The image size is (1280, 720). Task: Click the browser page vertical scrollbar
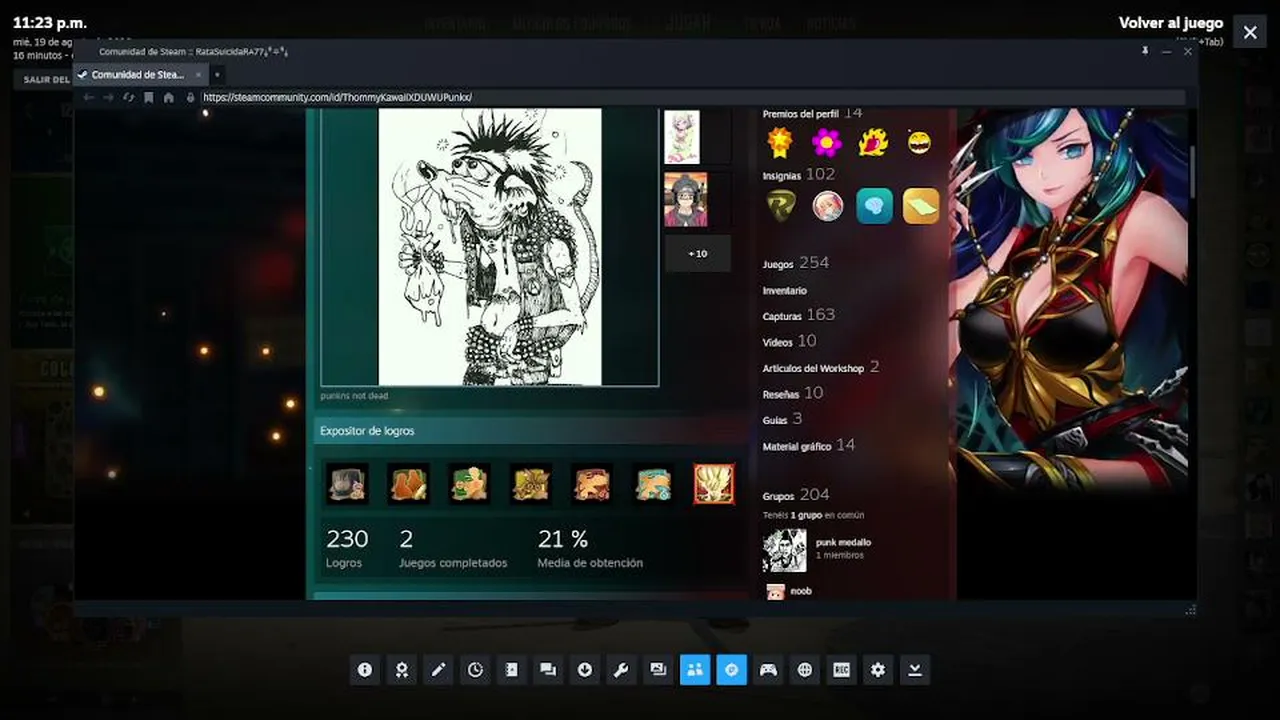click(x=1191, y=172)
